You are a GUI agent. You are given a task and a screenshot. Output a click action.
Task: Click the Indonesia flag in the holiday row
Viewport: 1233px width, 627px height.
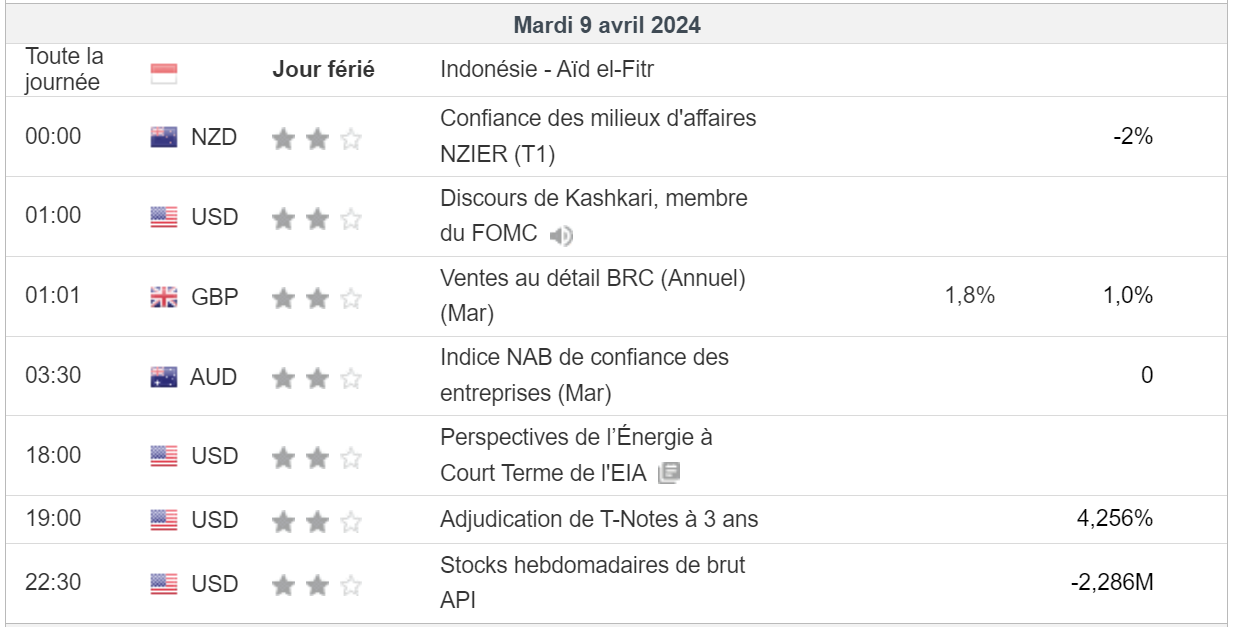[164, 72]
